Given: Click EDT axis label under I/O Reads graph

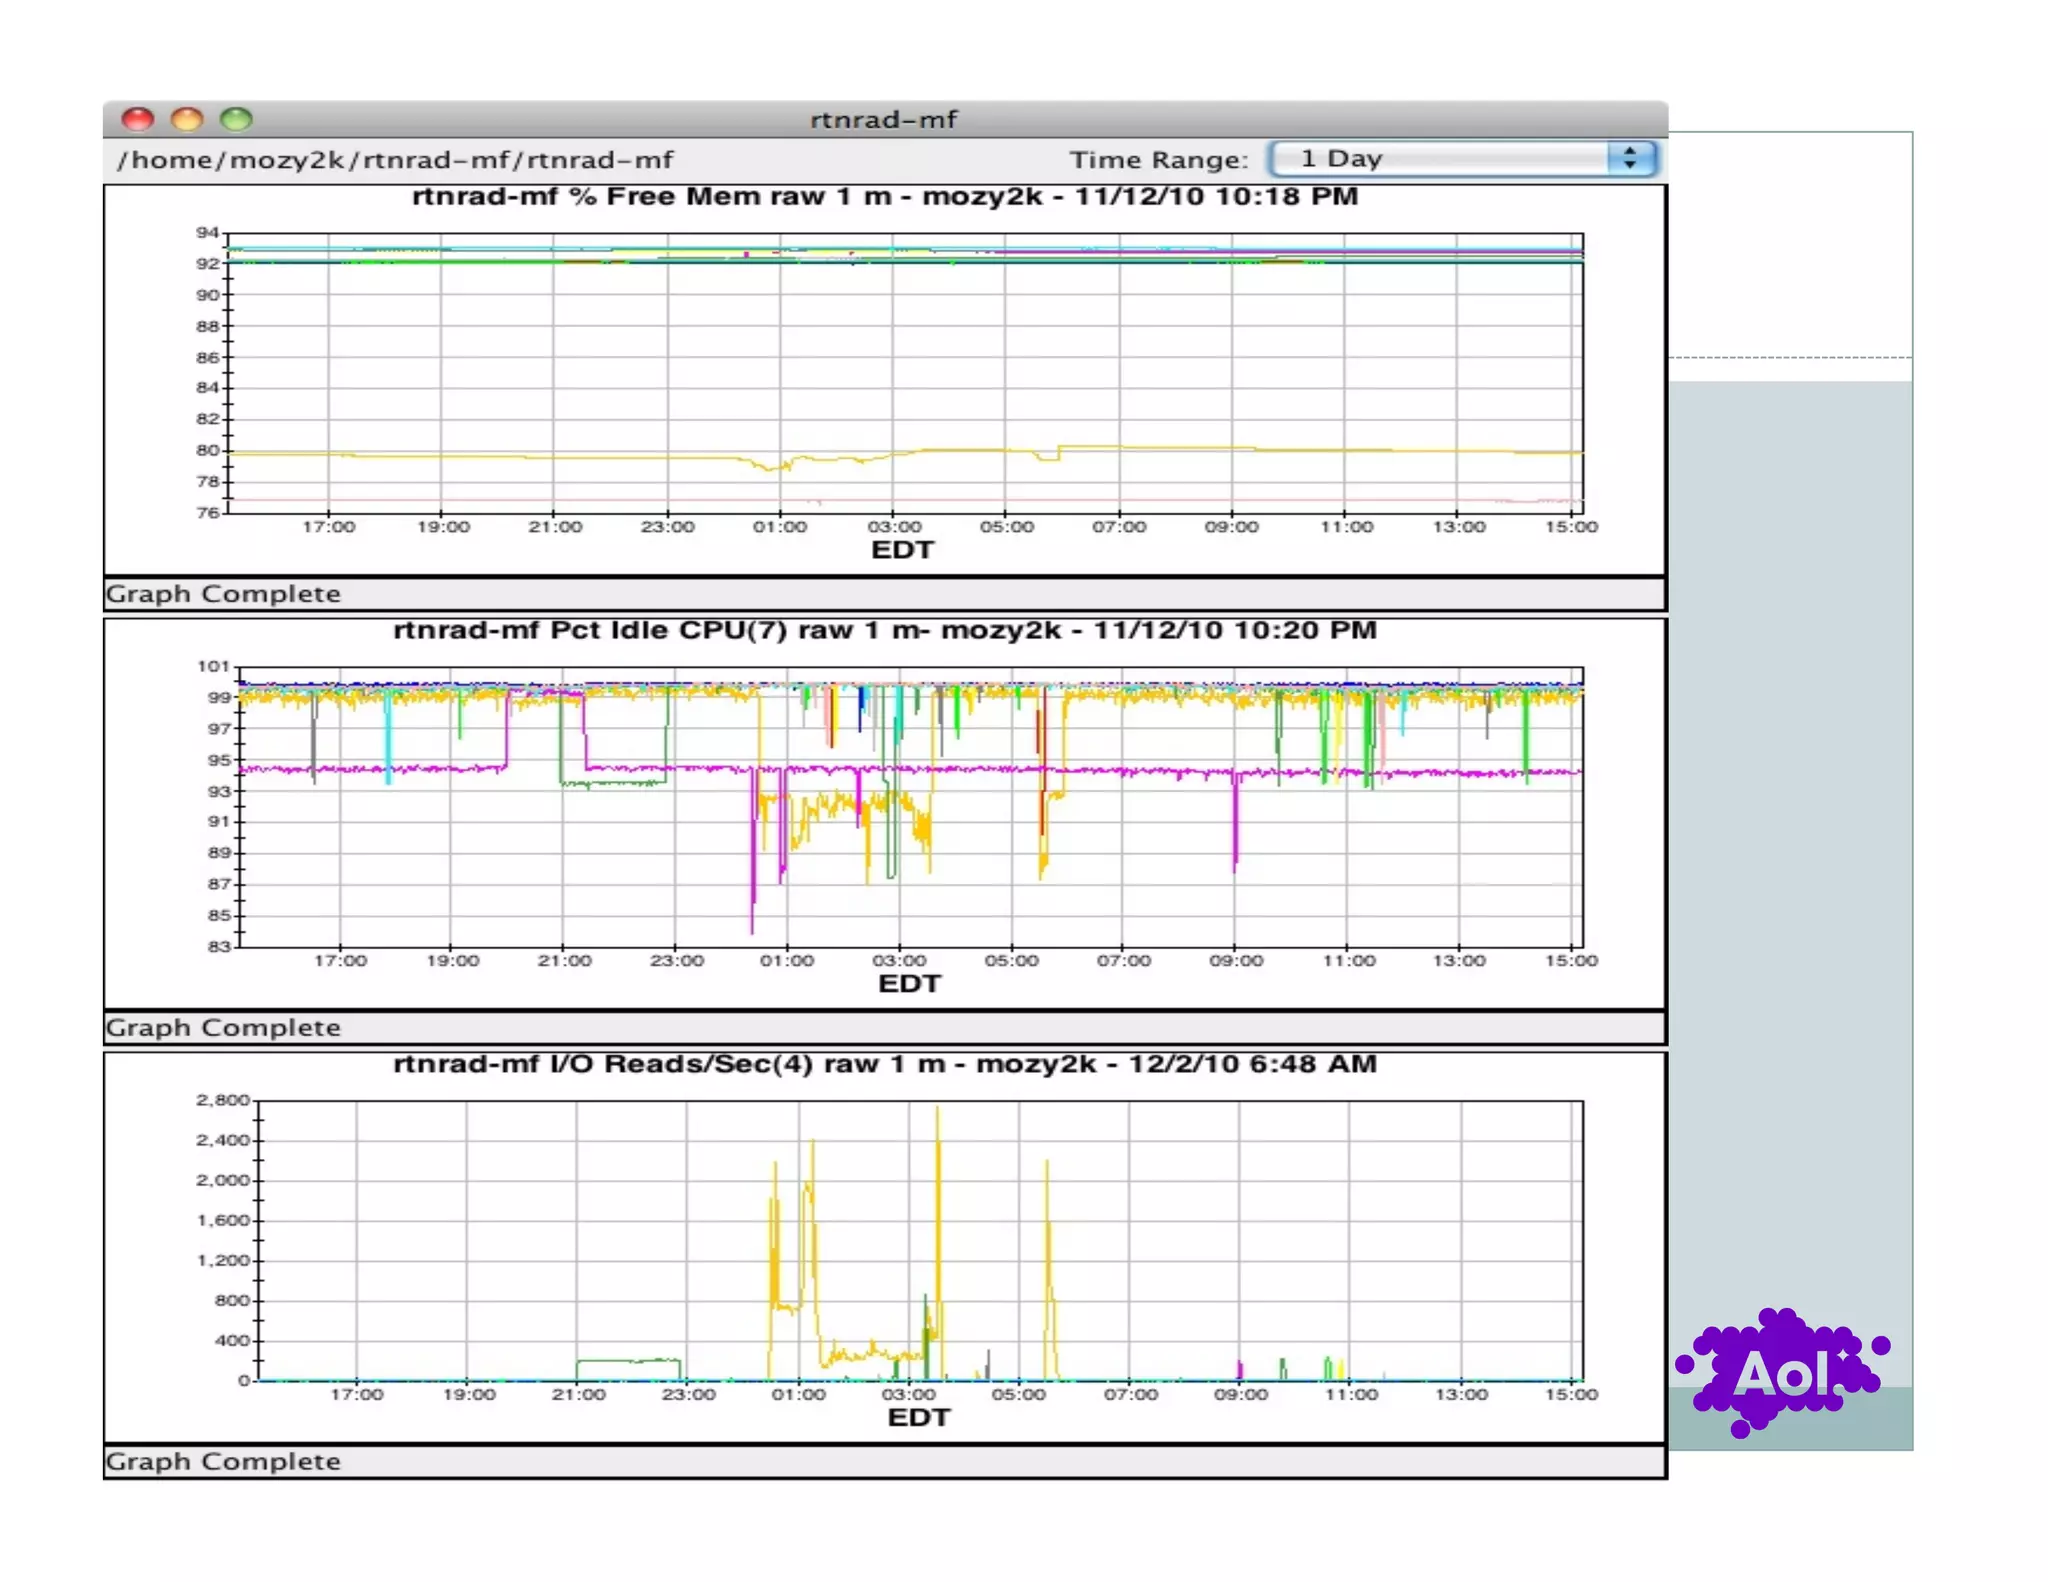Looking at the screenshot, I should pos(918,1418).
